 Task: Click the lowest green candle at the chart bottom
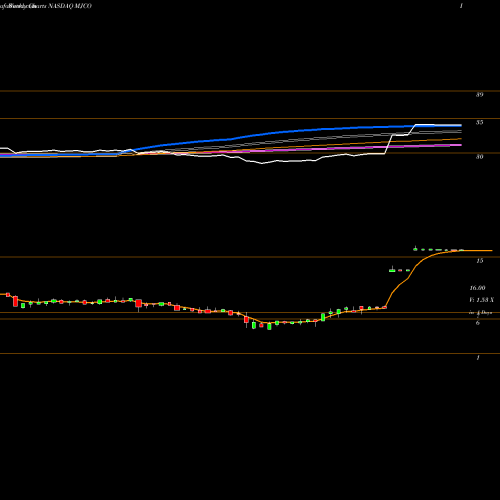(x=269, y=326)
